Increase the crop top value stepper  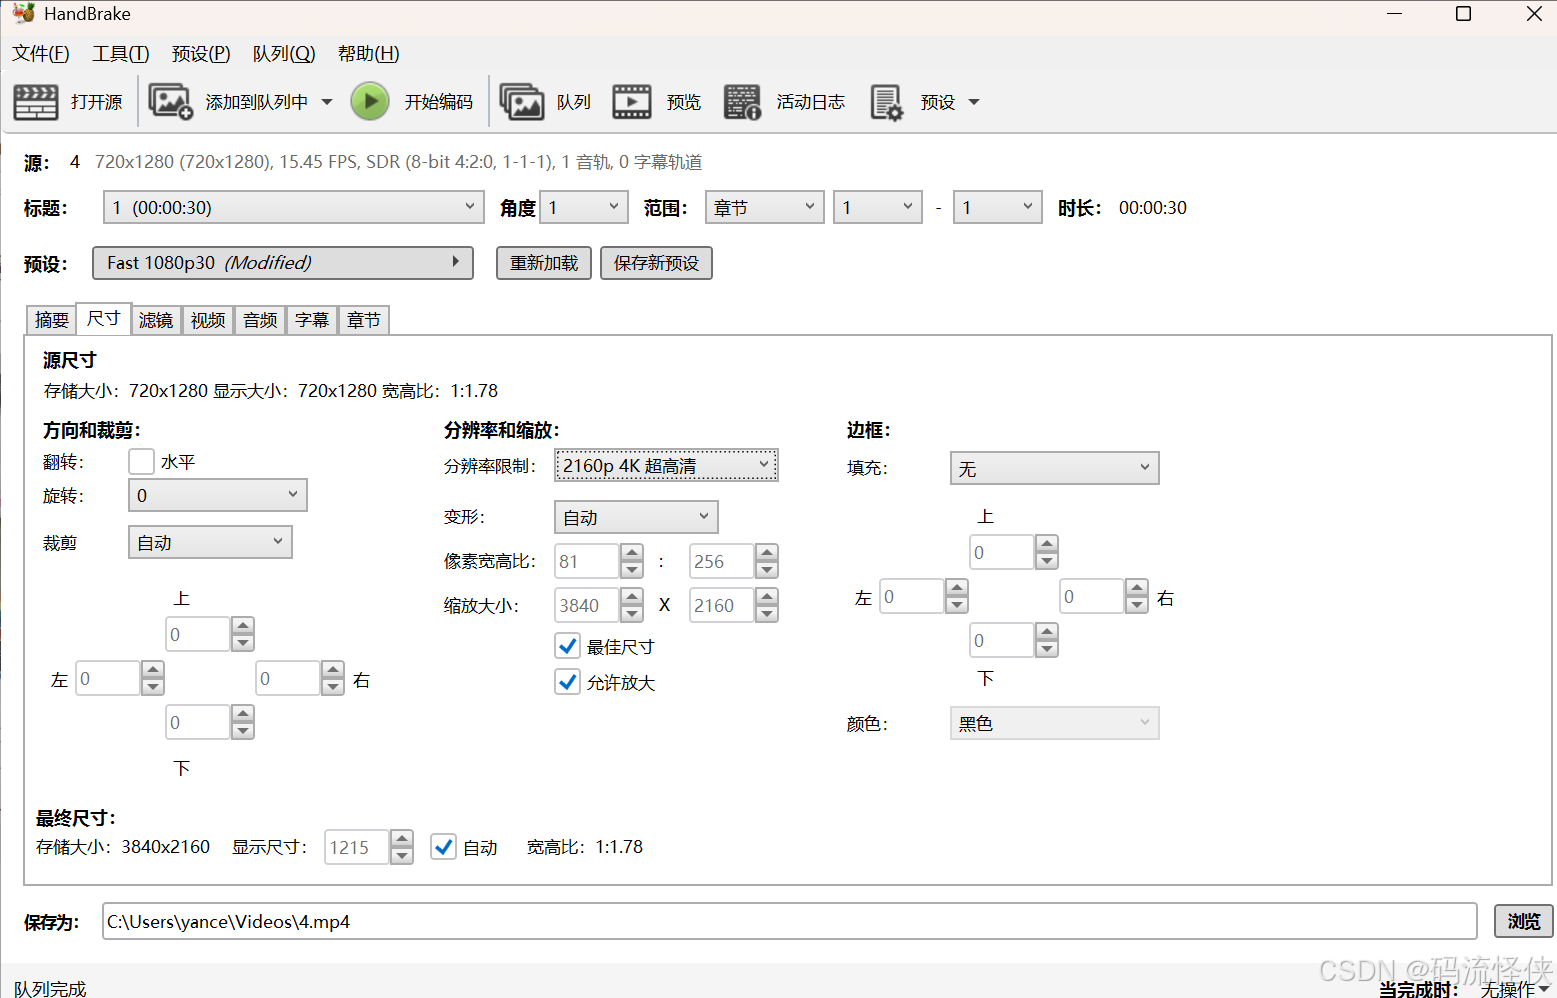pos(243,626)
